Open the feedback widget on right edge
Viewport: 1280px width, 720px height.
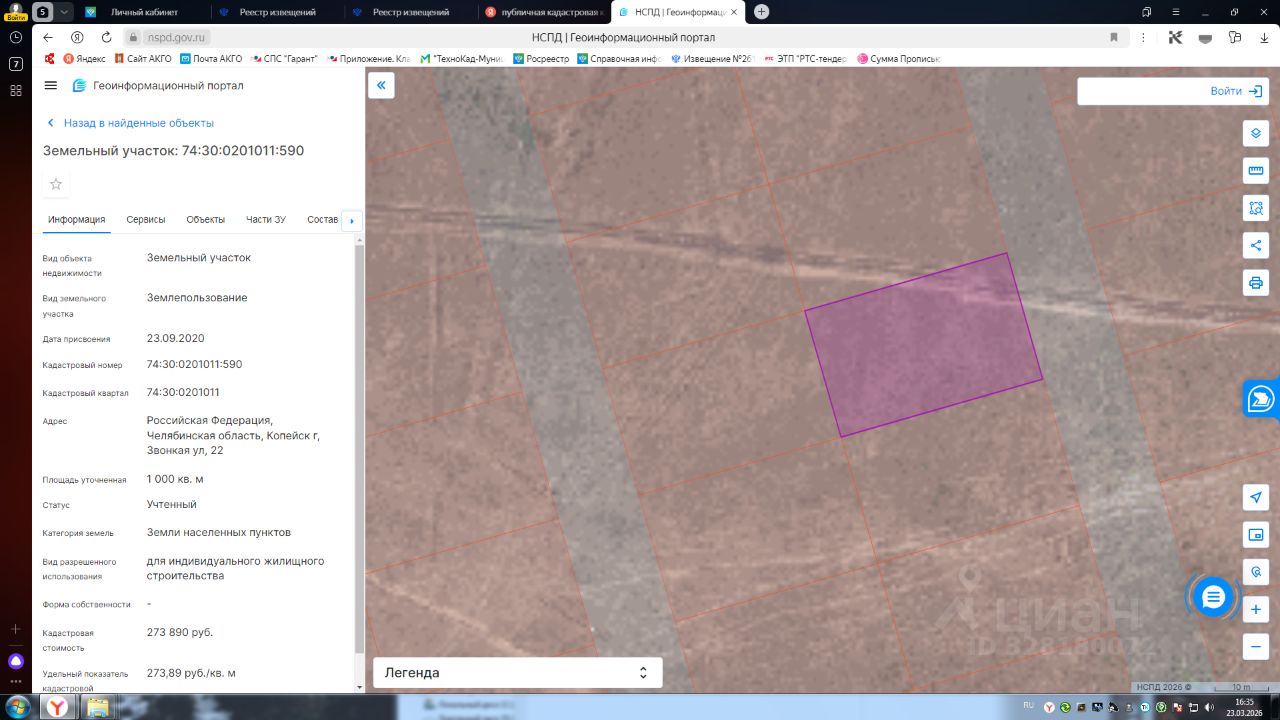pos(1261,398)
